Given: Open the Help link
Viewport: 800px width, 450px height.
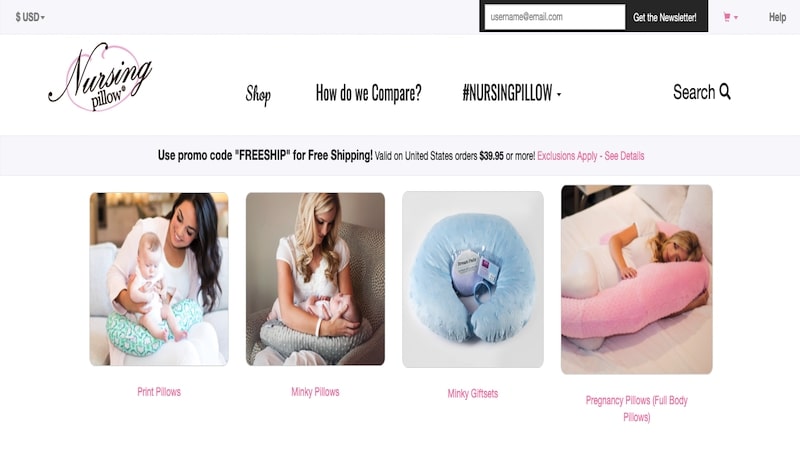Looking at the screenshot, I should [x=778, y=17].
